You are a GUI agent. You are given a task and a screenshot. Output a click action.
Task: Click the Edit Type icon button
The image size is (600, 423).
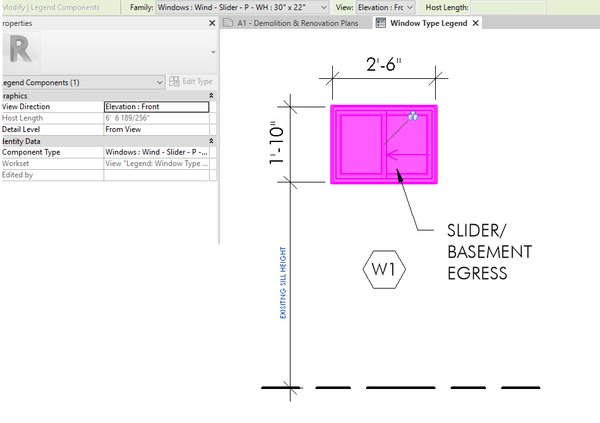(174, 82)
